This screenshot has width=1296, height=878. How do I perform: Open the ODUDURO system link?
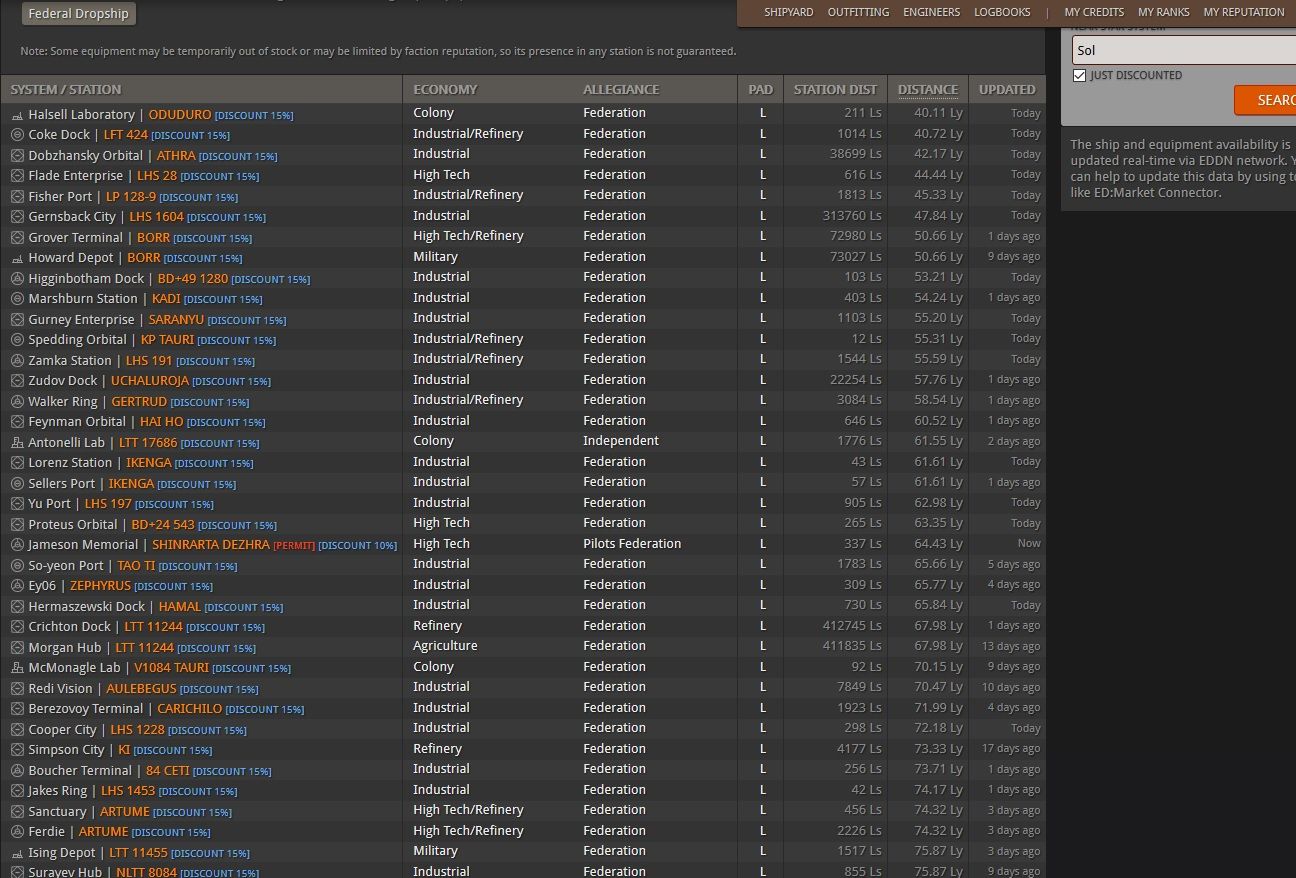[180, 115]
